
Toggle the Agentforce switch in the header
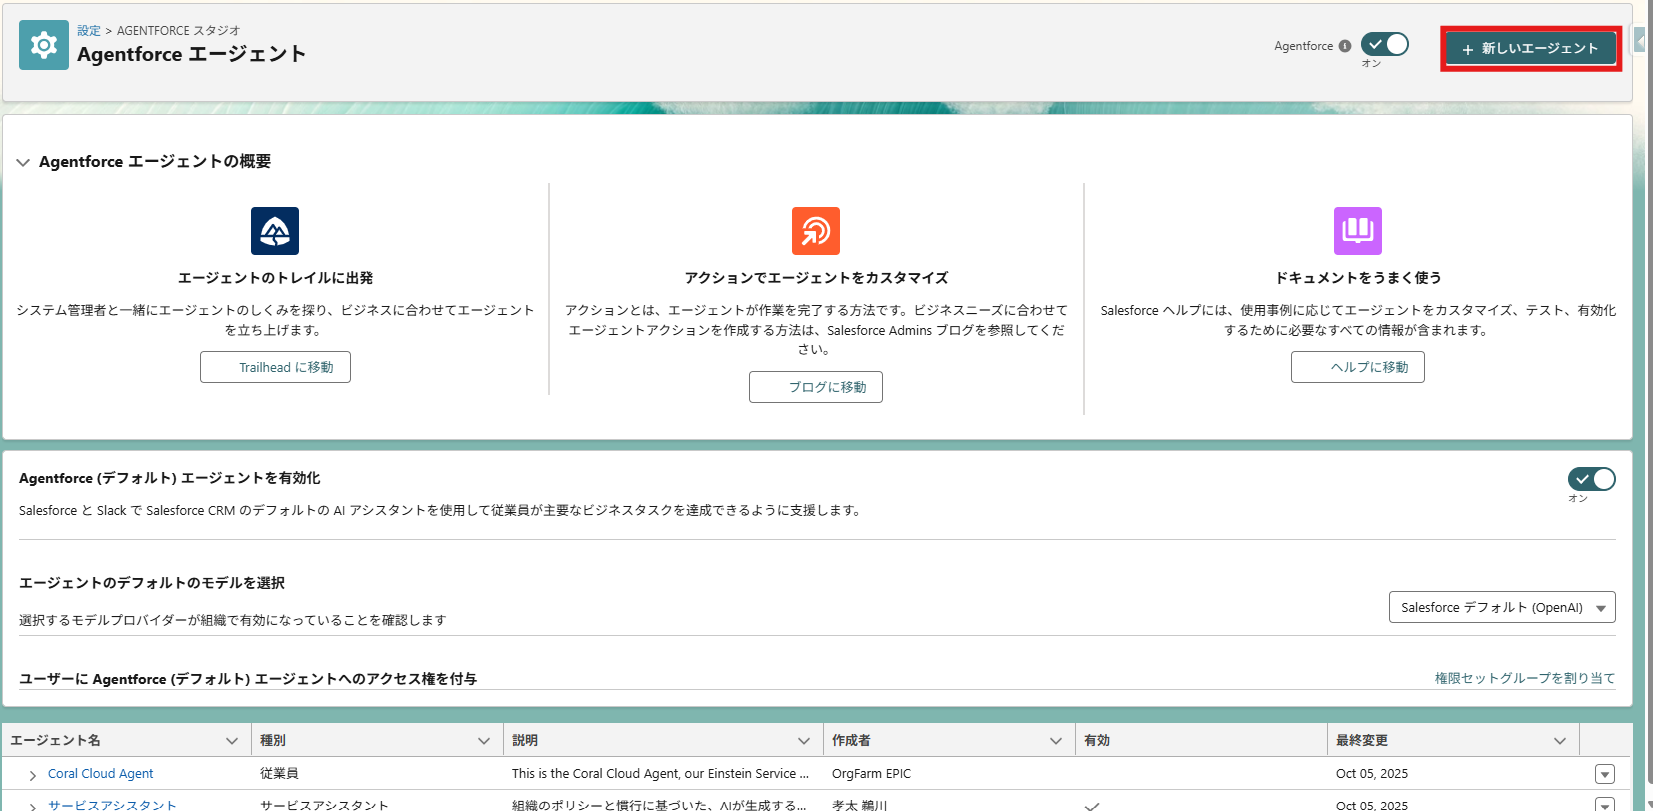pyautogui.click(x=1385, y=45)
